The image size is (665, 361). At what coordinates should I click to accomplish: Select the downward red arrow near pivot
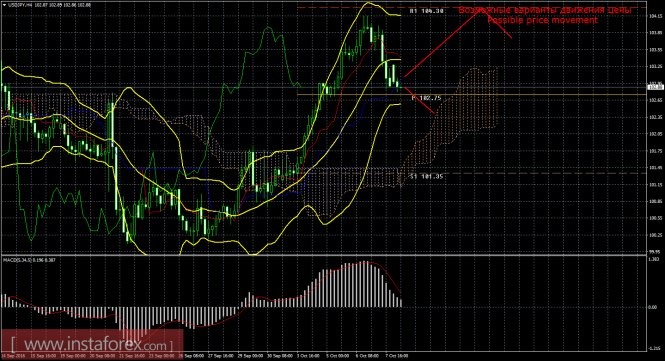419,100
